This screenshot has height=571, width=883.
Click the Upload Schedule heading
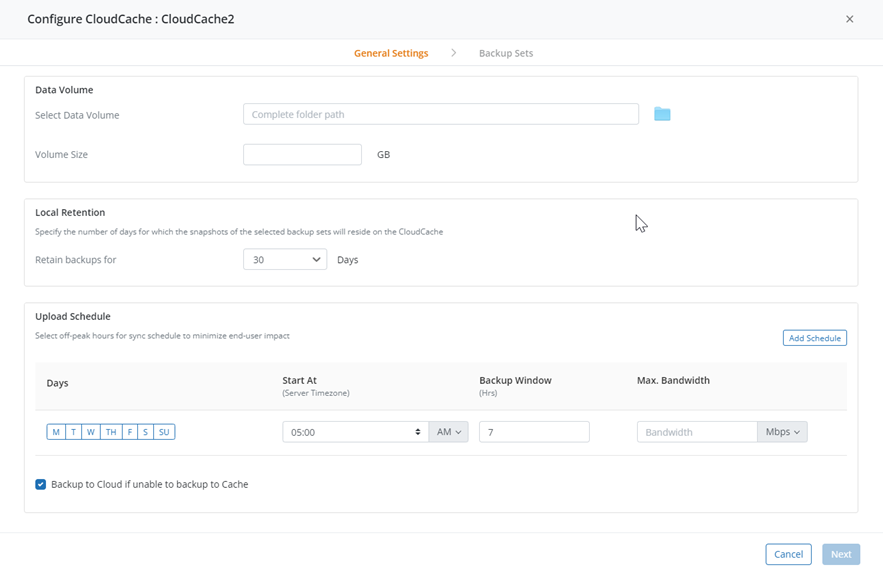pos(73,316)
